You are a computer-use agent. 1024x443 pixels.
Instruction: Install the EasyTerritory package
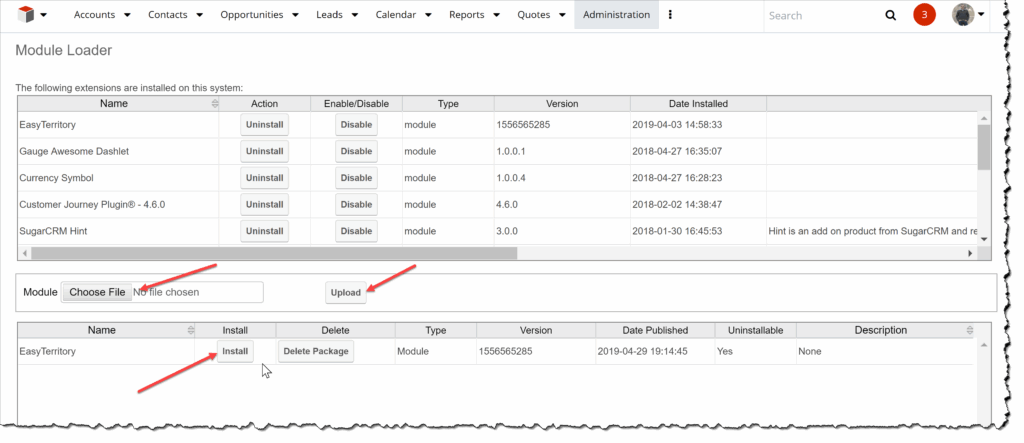coord(235,352)
